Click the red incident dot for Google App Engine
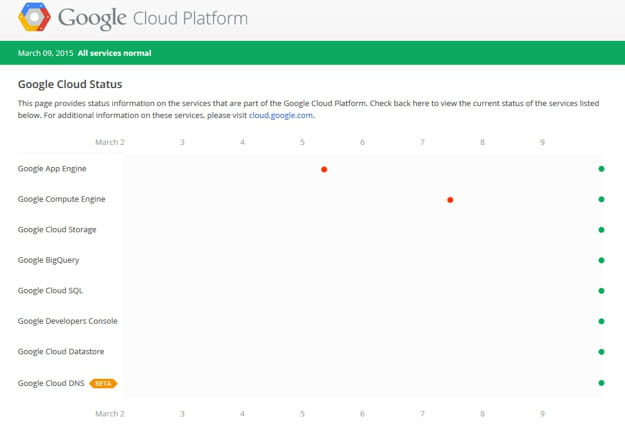The height and width of the screenshot is (425, 625). pyautogui.click(x=324, y=169)
